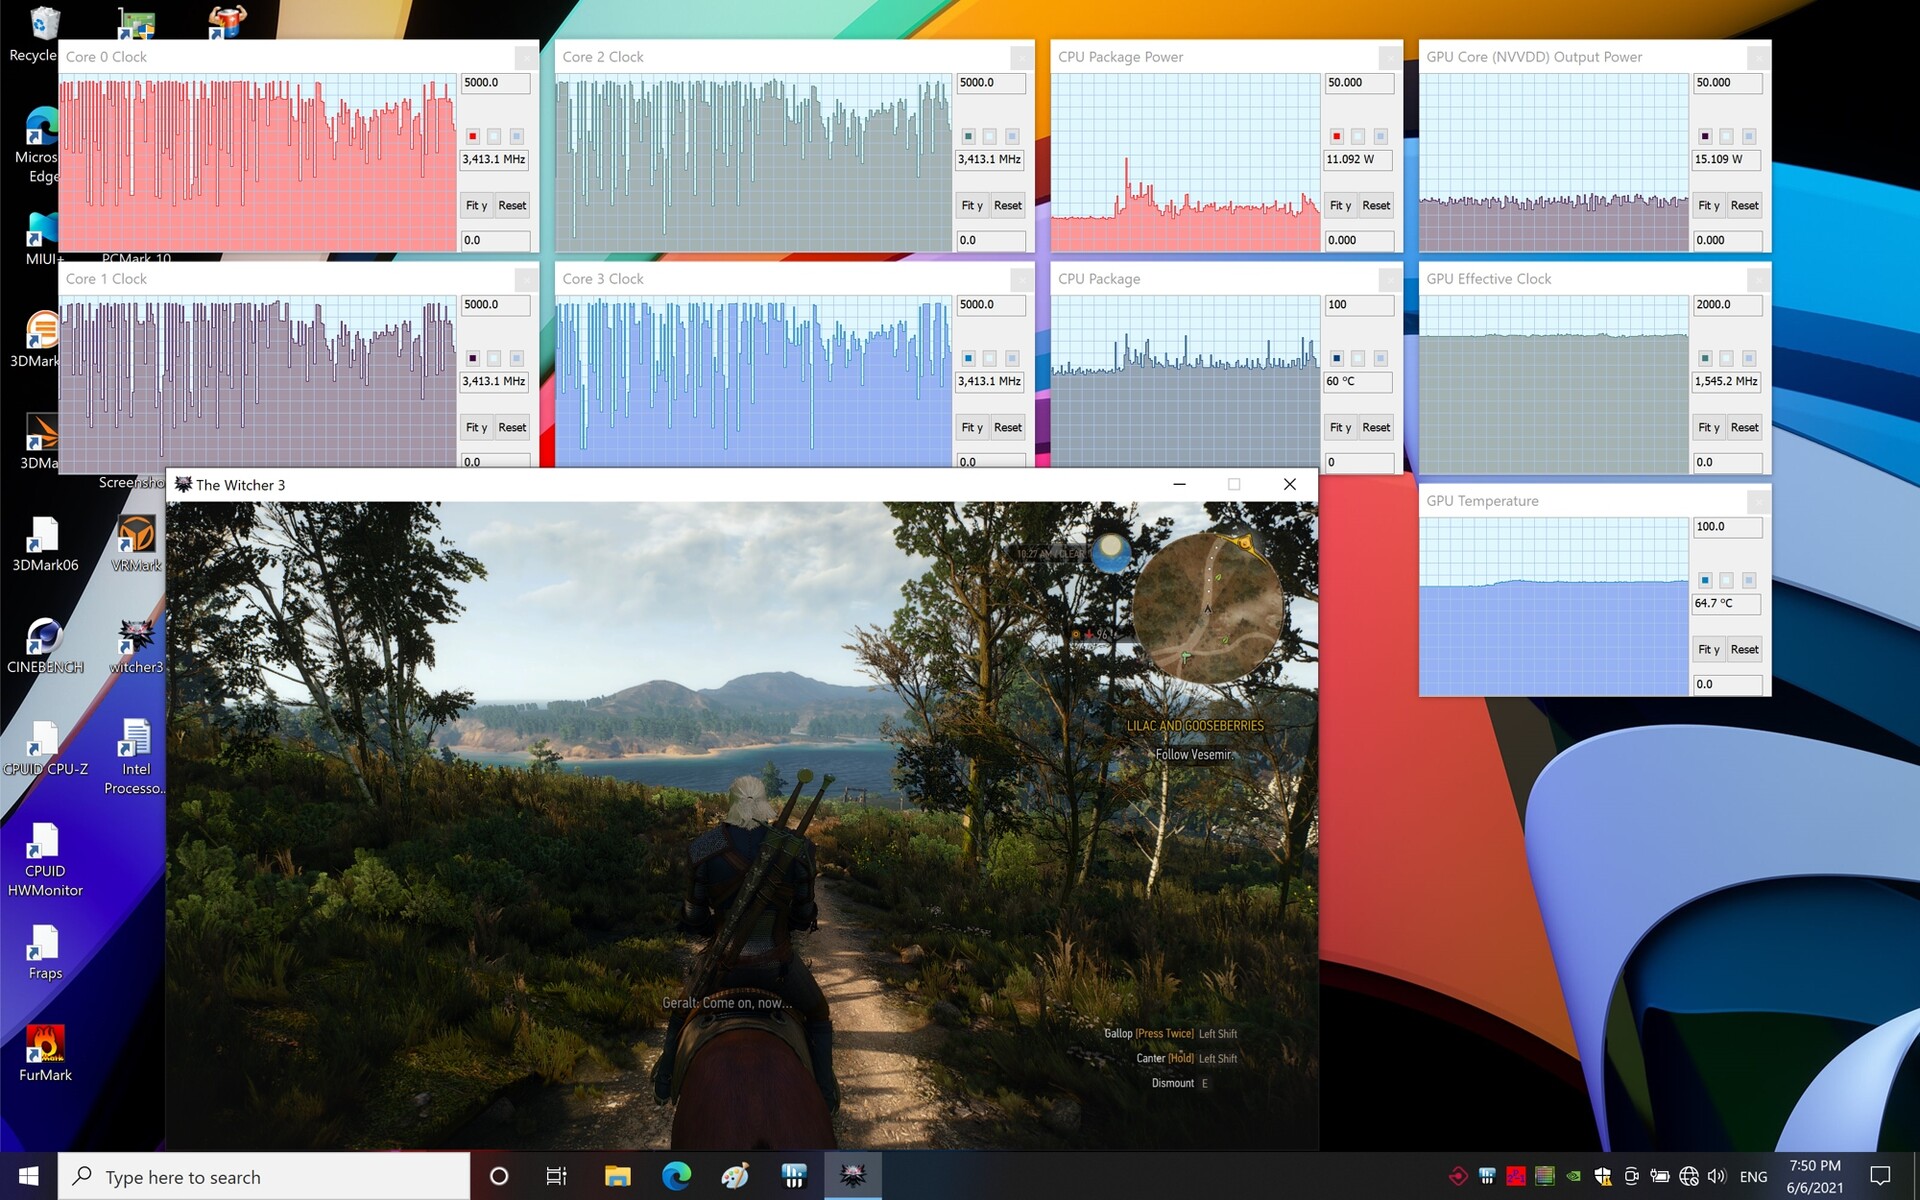Click NVIDIA tray icon in system tray
1920x1200 pixels.
pyautogui.click(x=1573, y=1177)
